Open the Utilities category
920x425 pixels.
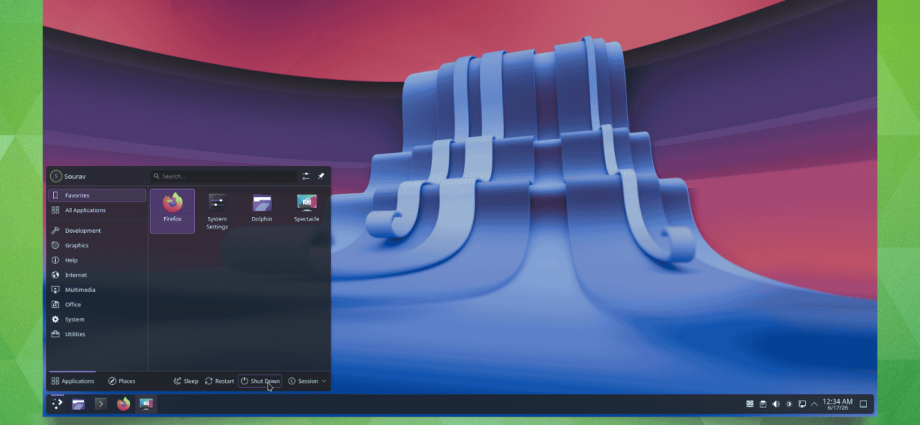pyautogui.click(x=97, y=334)
